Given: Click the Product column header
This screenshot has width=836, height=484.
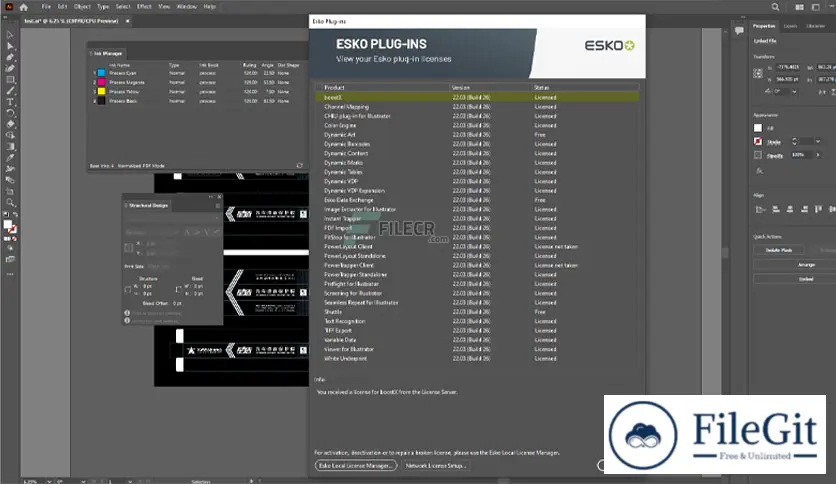Looking at the screenshot, I should pyautogui.click(x=382, y=87).
